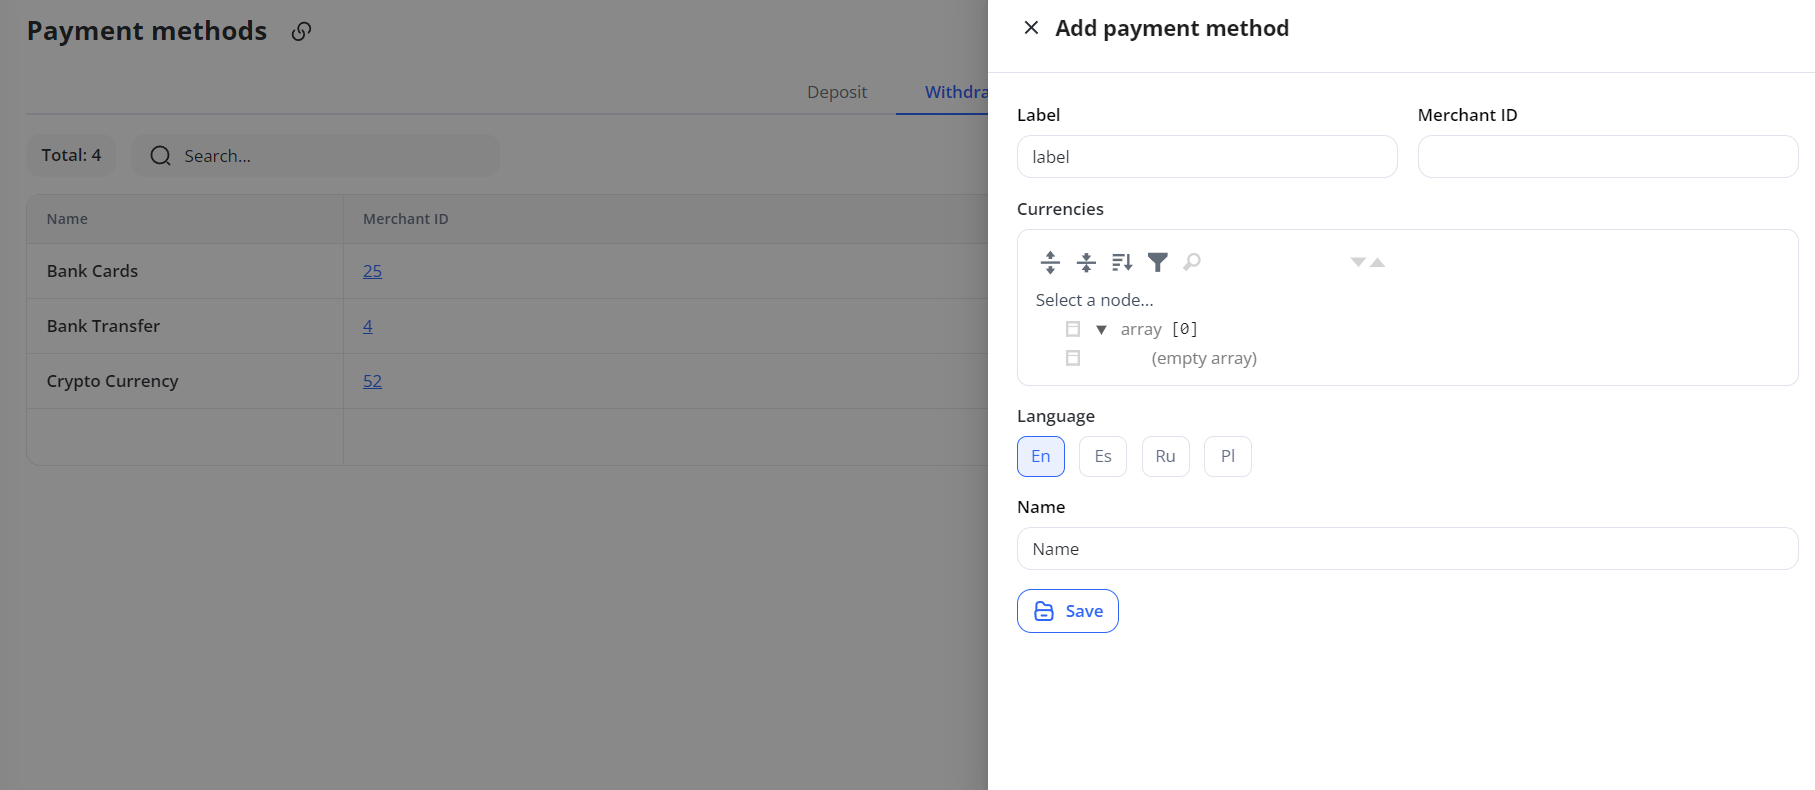Select the En language option
This screenshot has height=790, width=1815.
(1041, 456)
